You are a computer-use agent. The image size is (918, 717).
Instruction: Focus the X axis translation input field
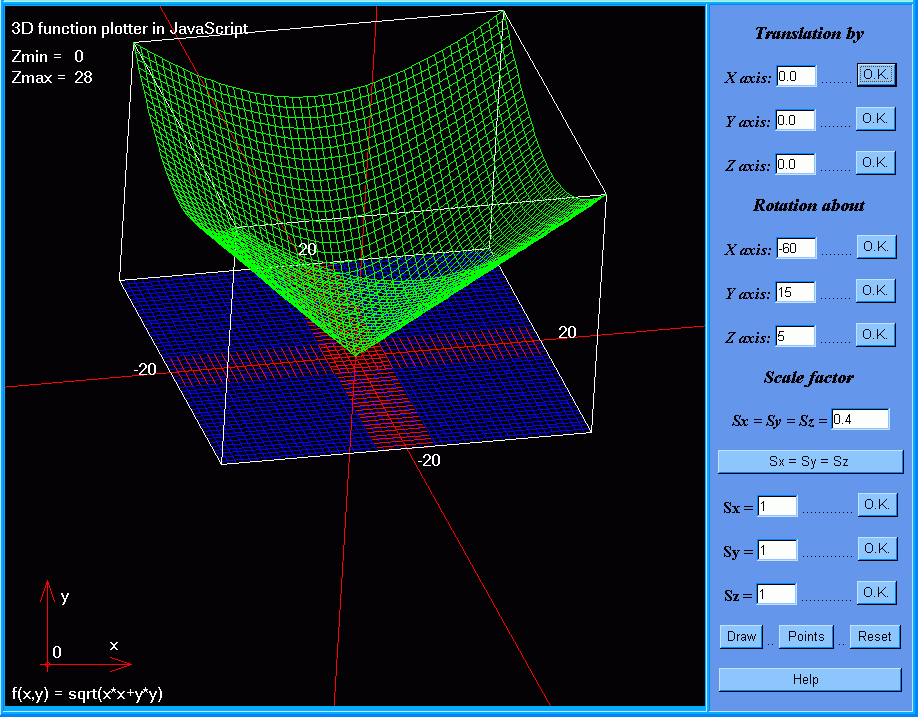pyautogui.click(x=796, y=77)
